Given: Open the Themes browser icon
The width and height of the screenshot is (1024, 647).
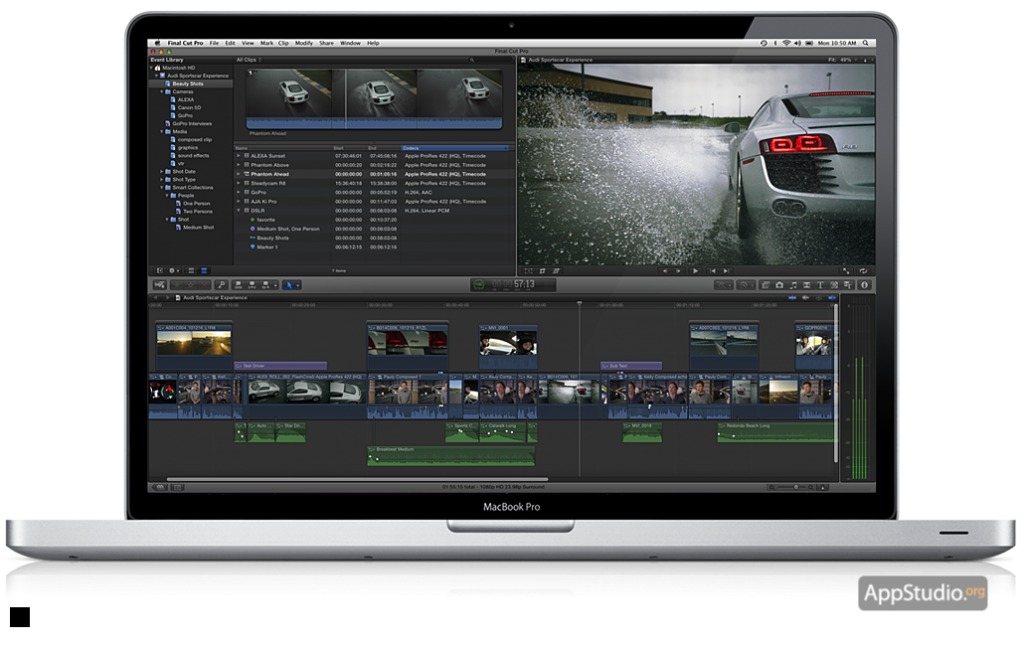Looking at the screenshot, I should coord(848,285).
